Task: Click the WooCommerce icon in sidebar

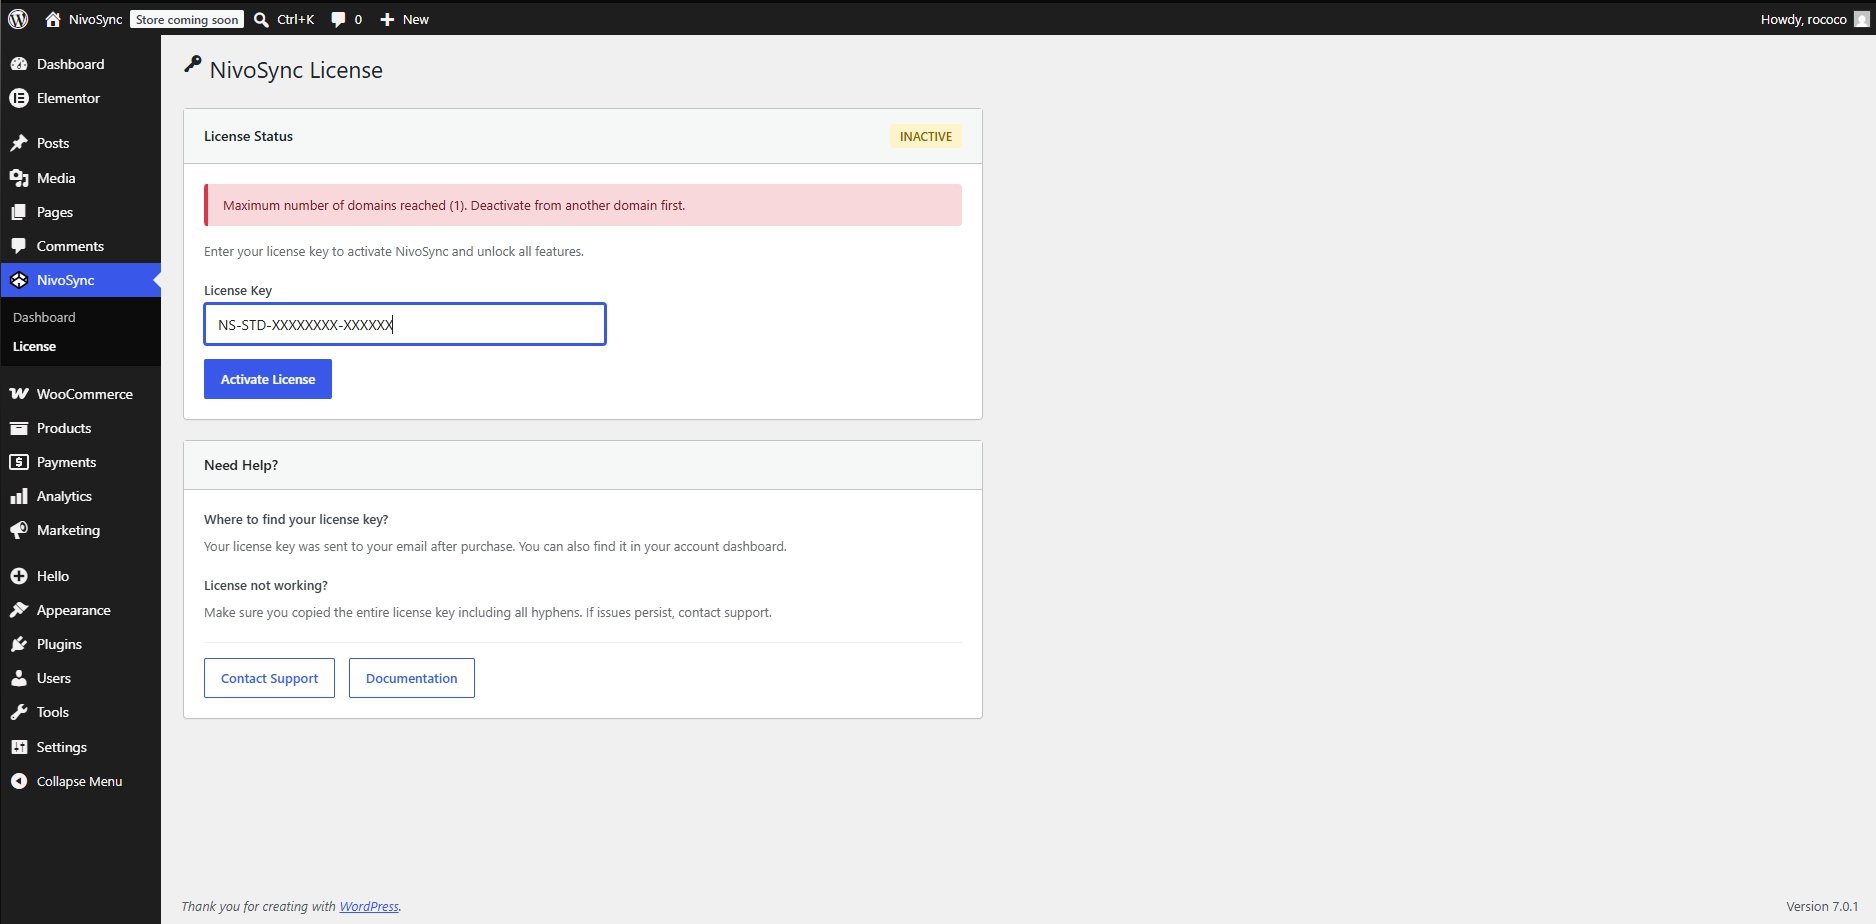Action: tap(19, 394)
